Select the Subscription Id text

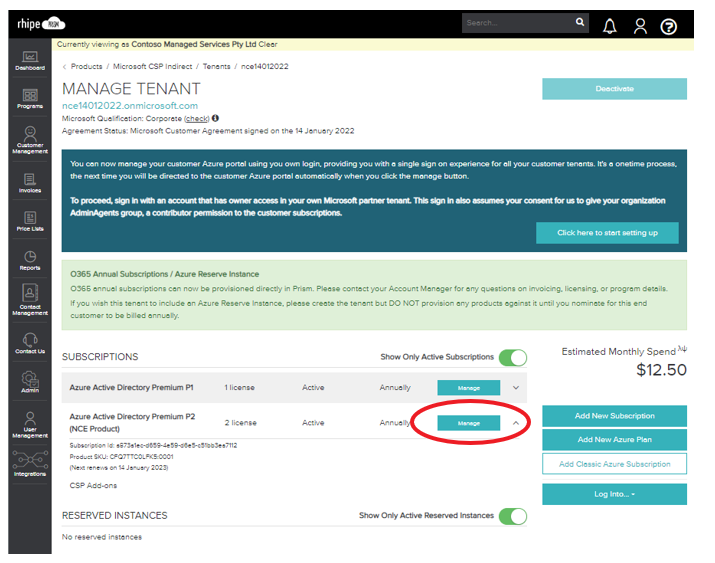pos(153,445)
